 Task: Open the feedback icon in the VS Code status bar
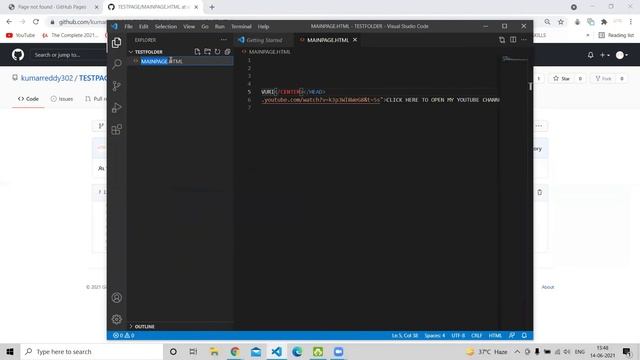(512, 335)
